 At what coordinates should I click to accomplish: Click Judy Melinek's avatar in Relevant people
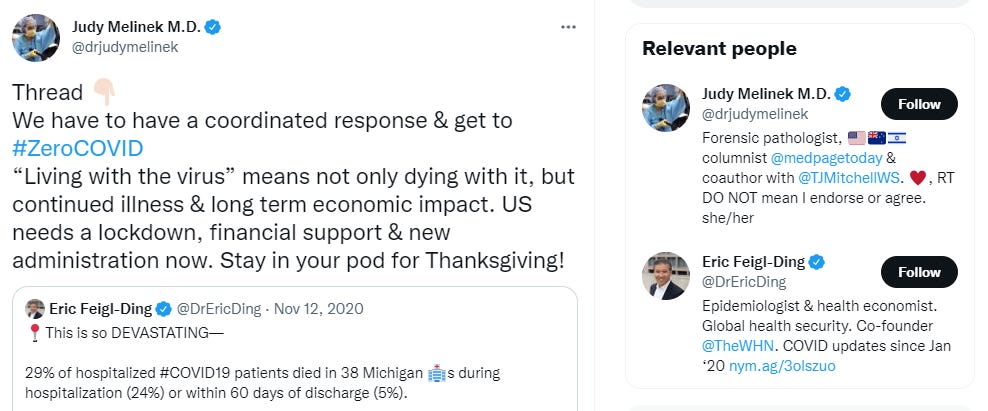click(665, 108)
